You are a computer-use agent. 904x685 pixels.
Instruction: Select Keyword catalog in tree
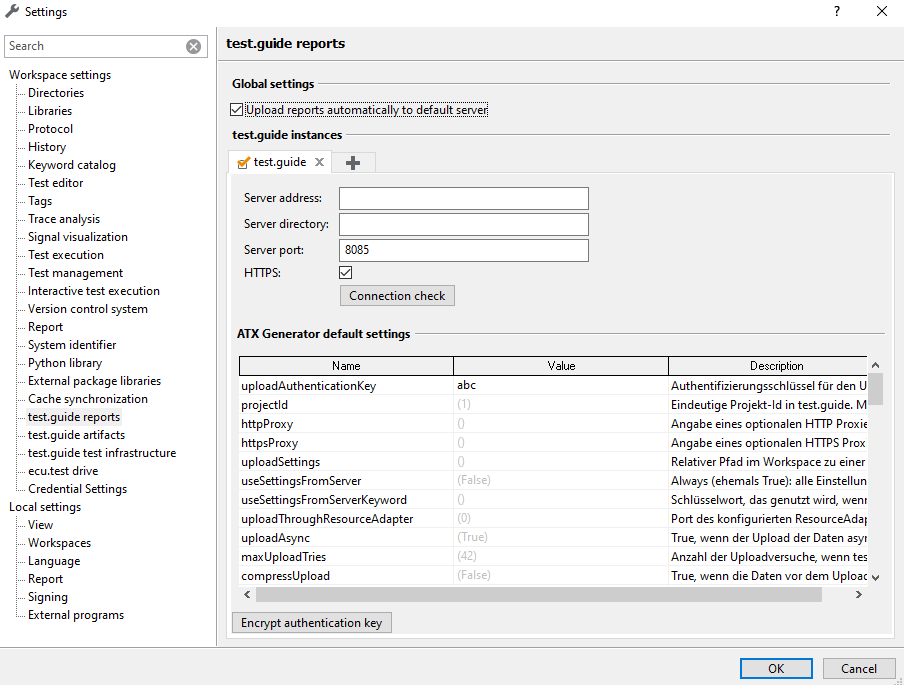pos(72,165)
